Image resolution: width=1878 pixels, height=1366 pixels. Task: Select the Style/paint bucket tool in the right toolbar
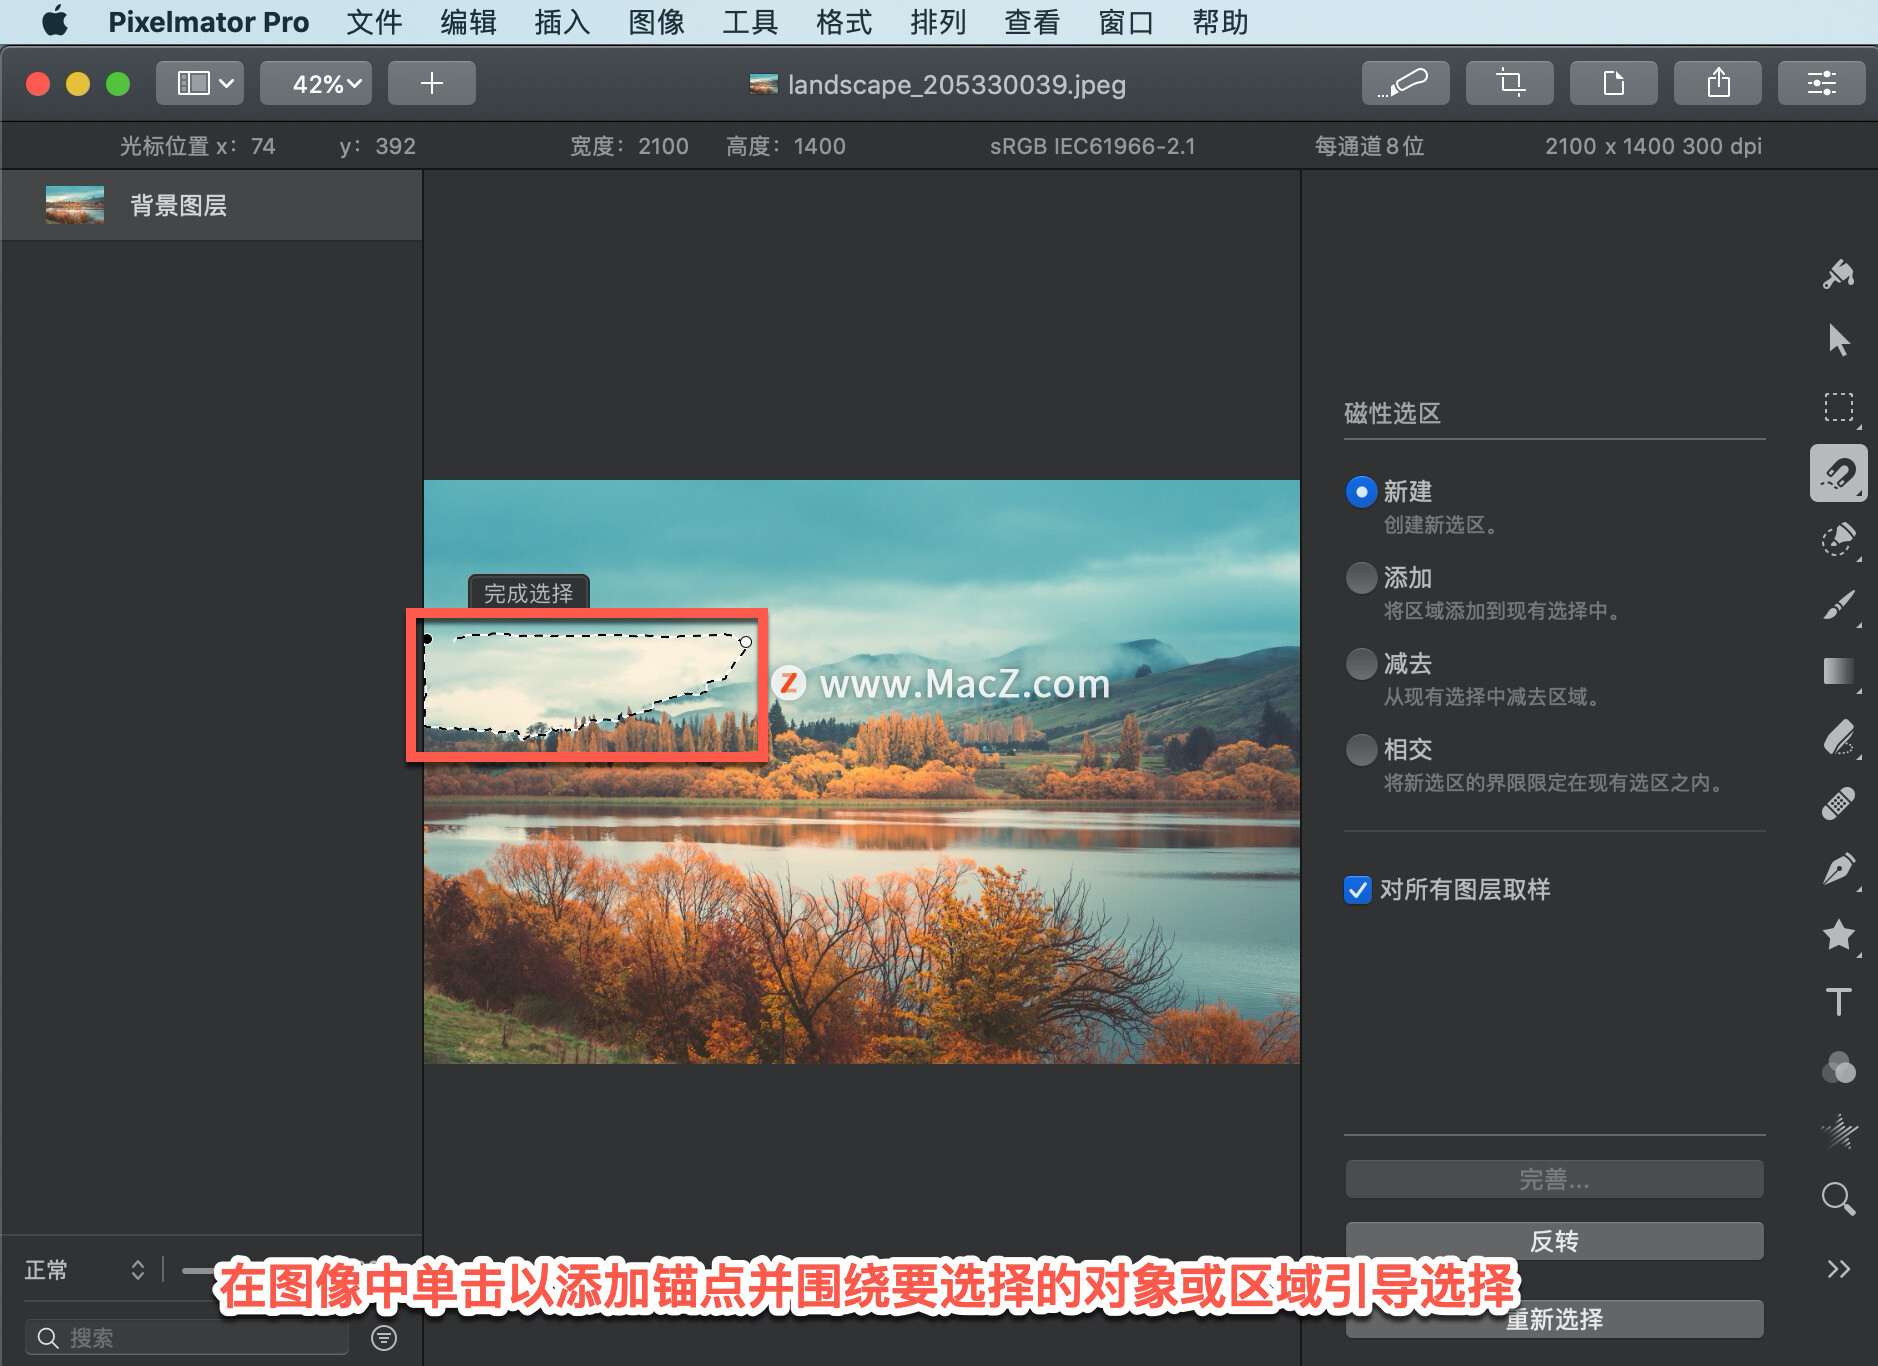[x=1838, y=274]
